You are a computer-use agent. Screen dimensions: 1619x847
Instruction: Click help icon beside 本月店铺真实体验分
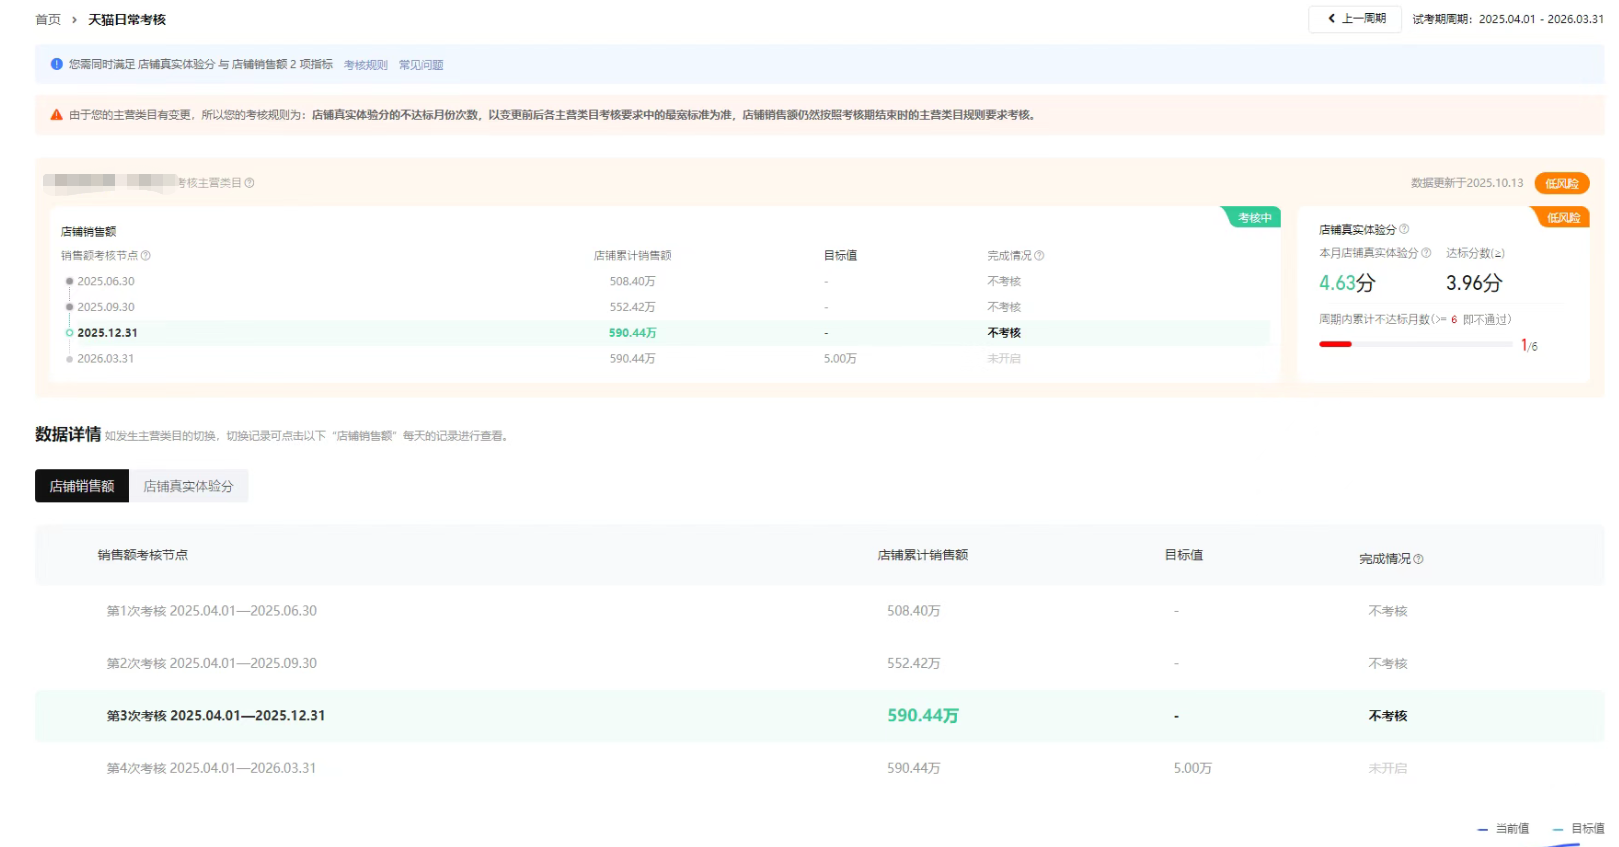pyautogui.click(x=1426, y=253)
